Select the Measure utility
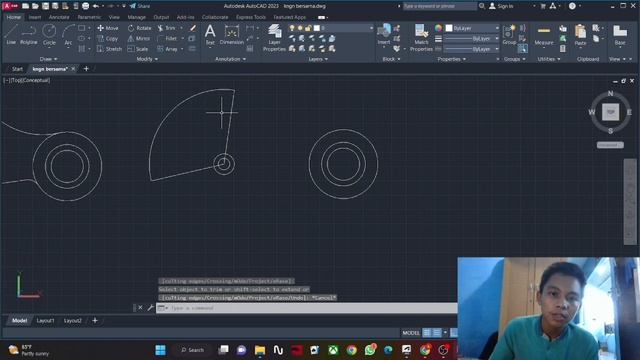Viewport: 640px width, 360px height. [544, 34]
